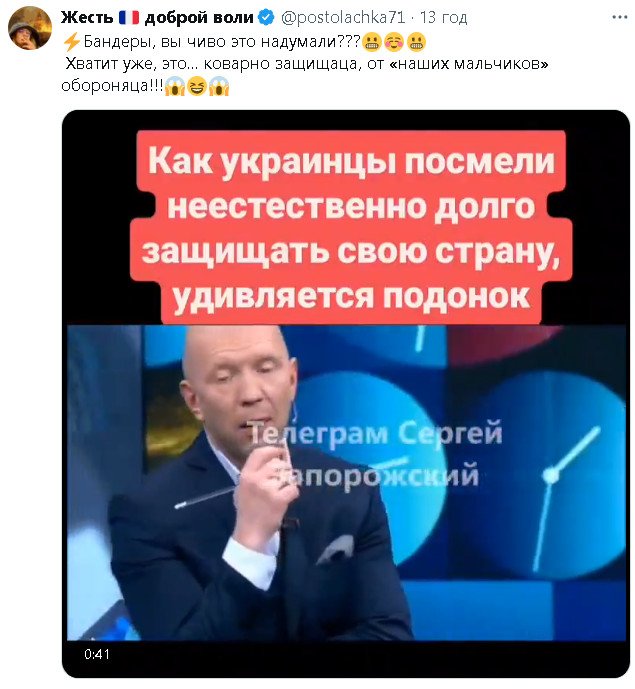This screenshot has height=689, width=635.
Task: Click the lightning bolt emoji starting the tweet
Action: point(72,42)
